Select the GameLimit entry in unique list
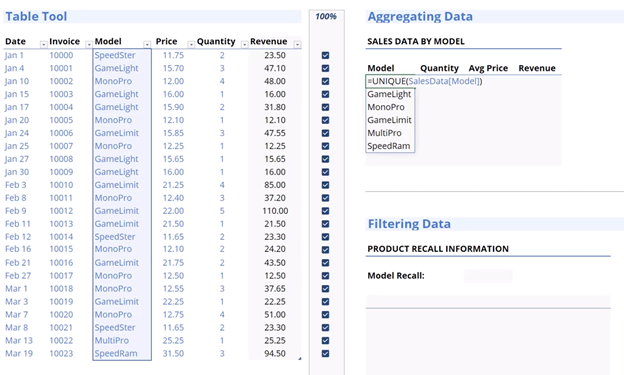Viewport: 624px width, 375px height. 389,120
